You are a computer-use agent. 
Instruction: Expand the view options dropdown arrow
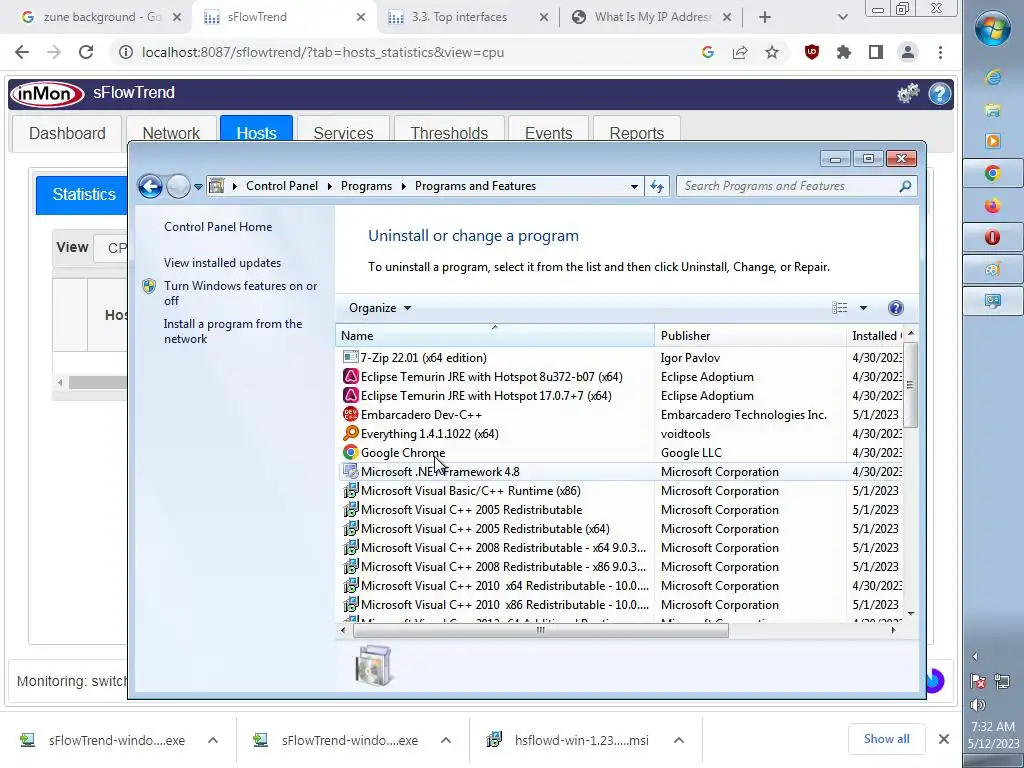point(863,308)
